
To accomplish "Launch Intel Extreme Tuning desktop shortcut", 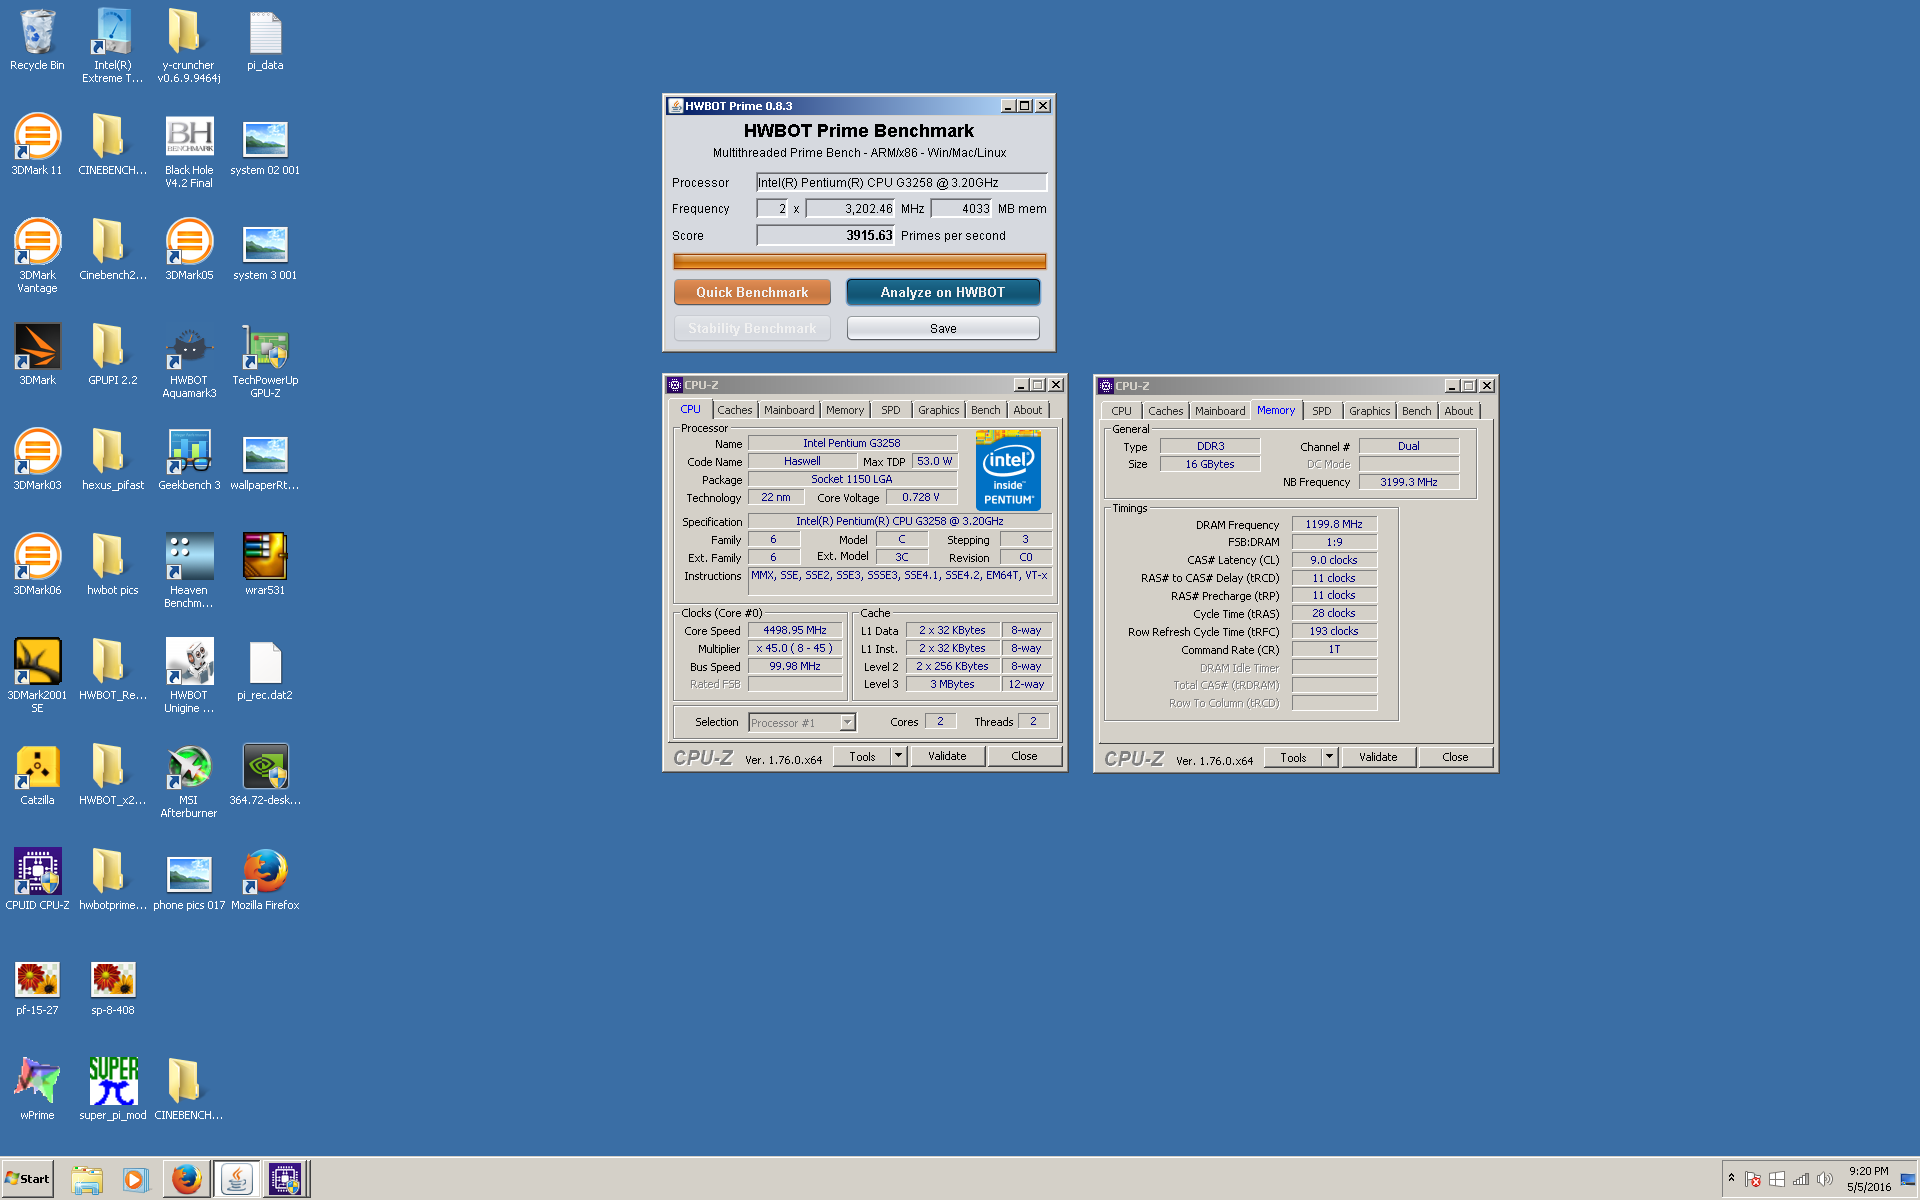I will (x=112, y=45).
